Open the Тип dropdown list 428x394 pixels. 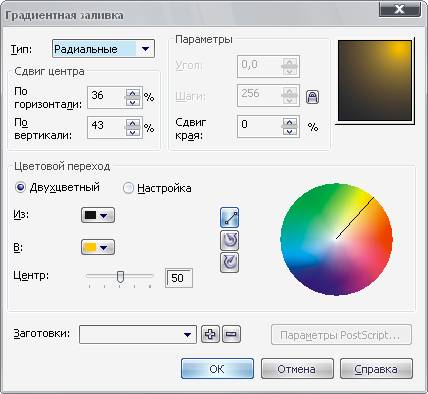[x=145, y=49]
